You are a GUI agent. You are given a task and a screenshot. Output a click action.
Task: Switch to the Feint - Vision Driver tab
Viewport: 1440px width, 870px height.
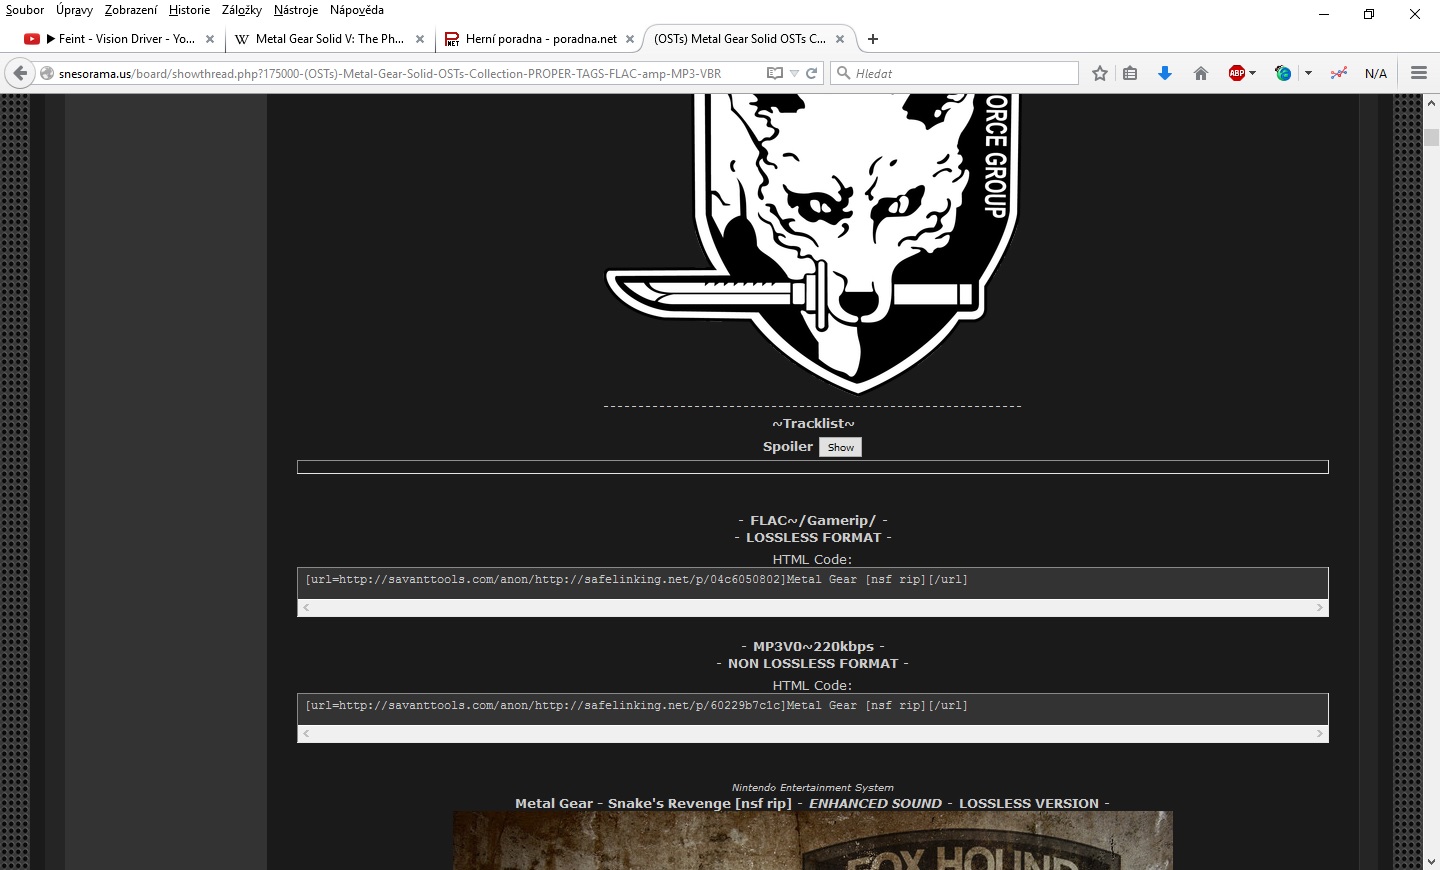119,39
